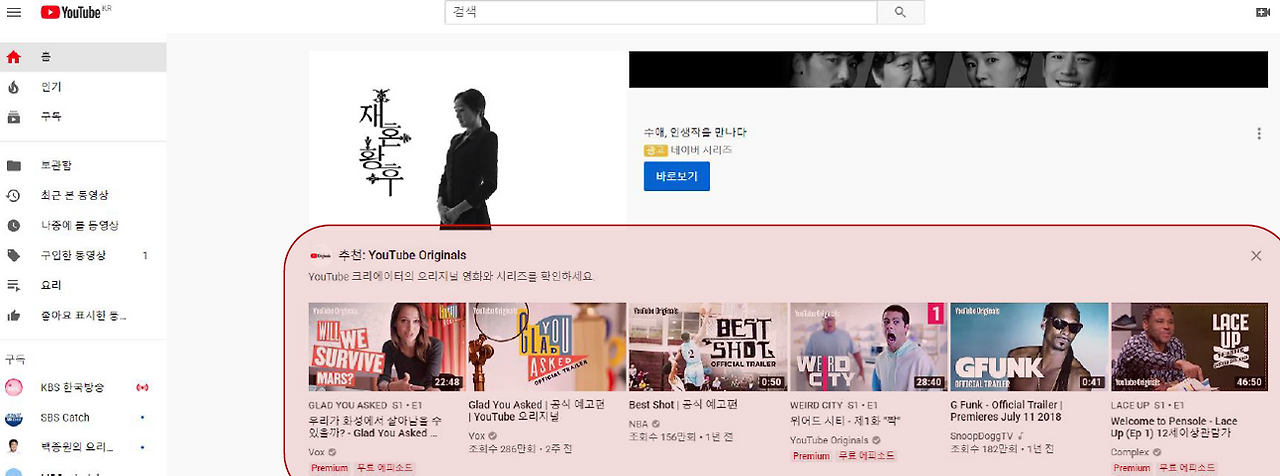Click the YouTube Originals section icon

[x=320, y=255]
